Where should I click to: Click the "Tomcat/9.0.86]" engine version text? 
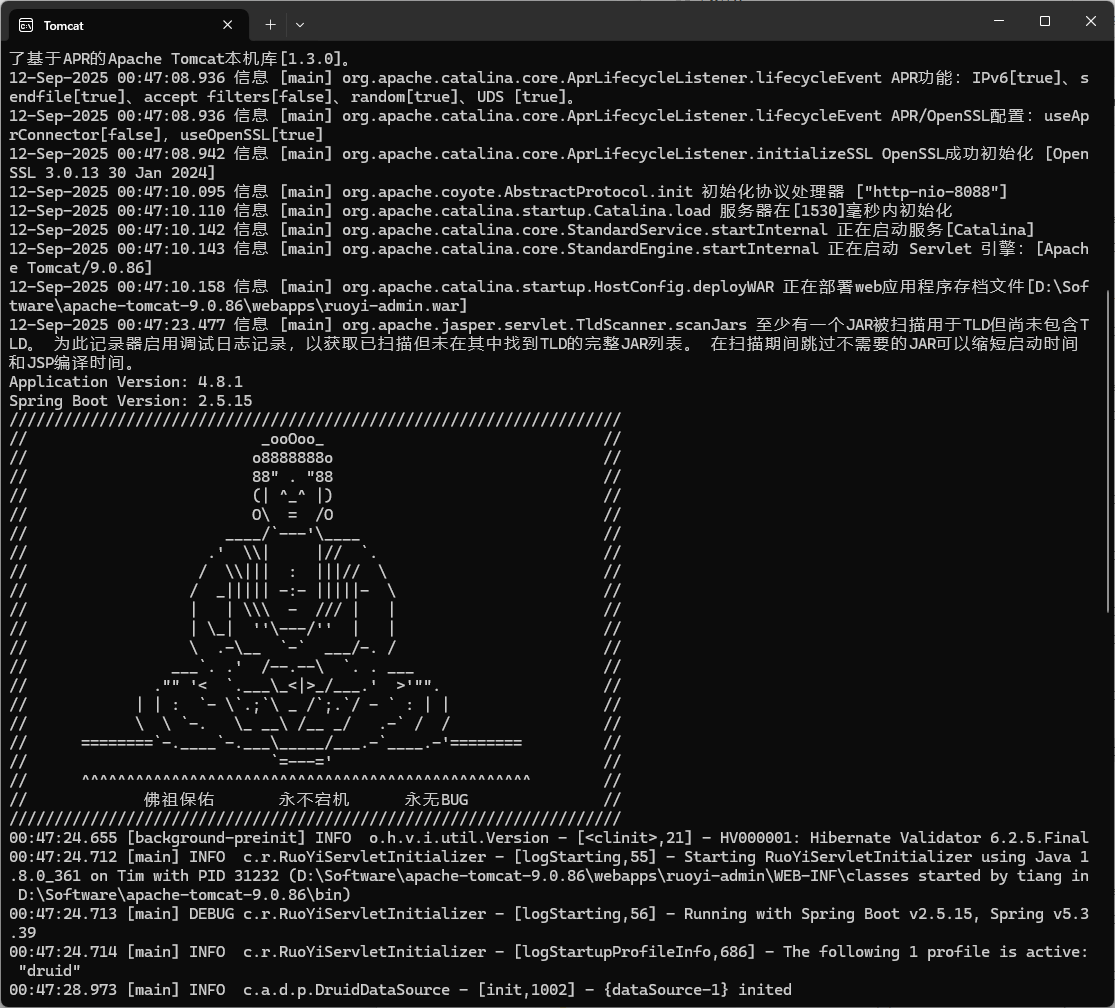[90, 268]
